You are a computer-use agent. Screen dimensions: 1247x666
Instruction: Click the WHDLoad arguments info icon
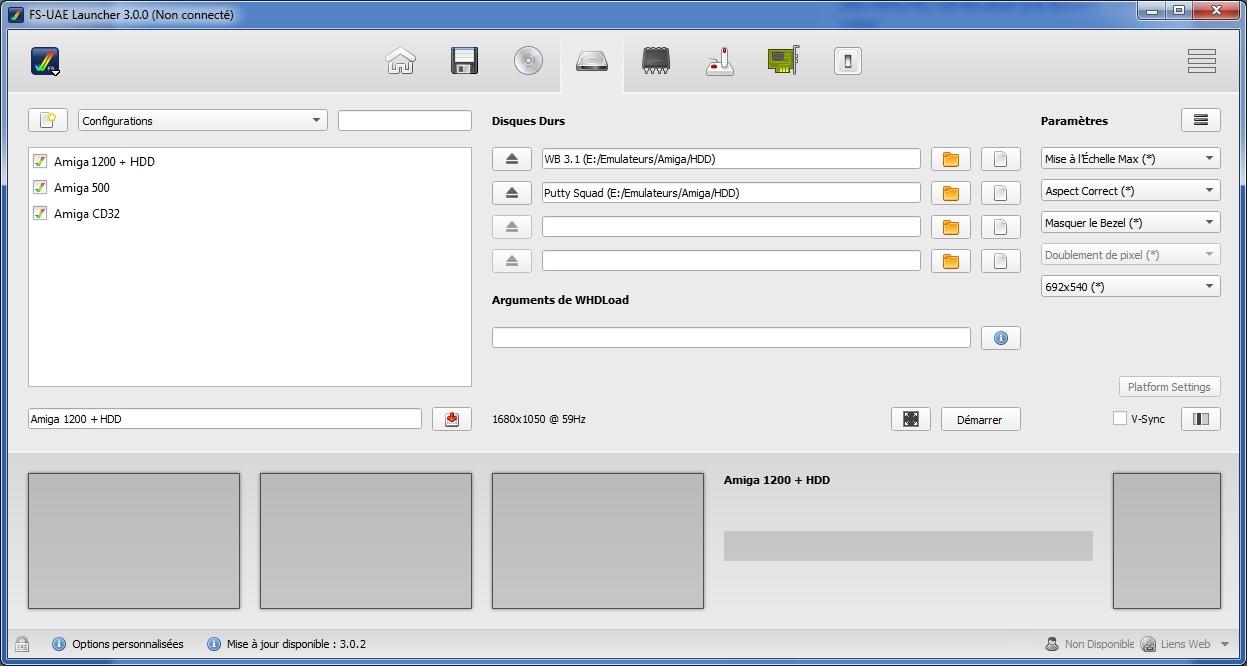pos(1000,338)
